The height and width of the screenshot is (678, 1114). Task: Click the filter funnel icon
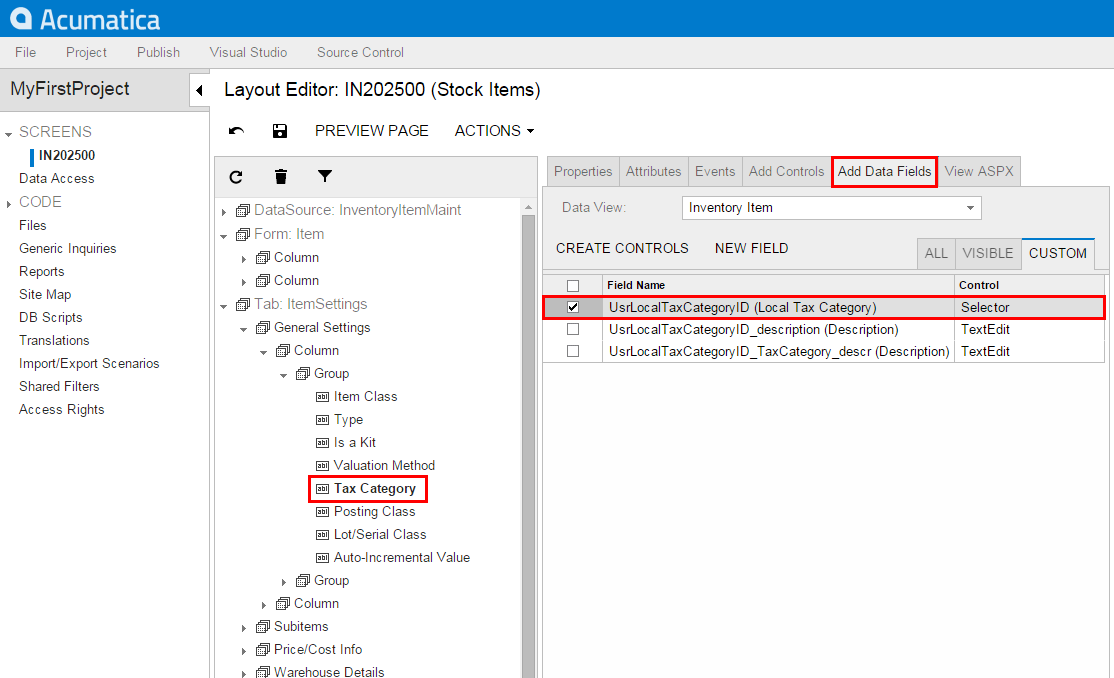click(325, 177)
